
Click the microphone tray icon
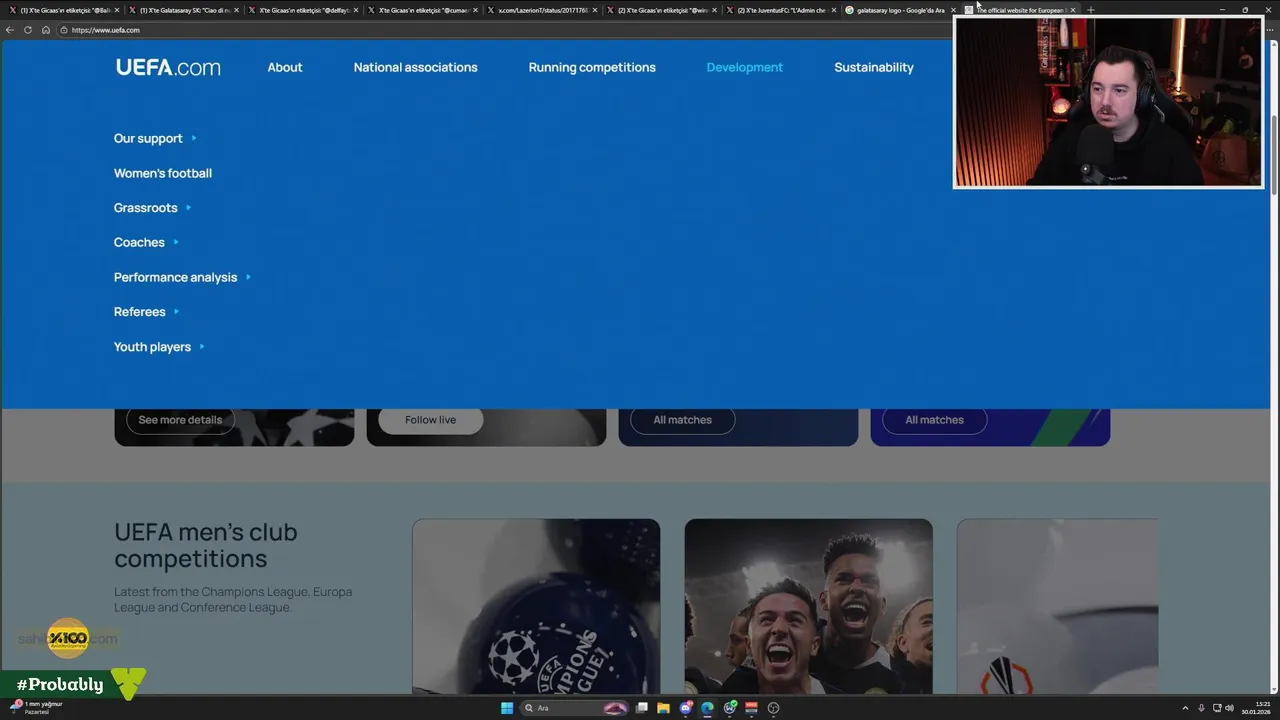(1201, 708)
